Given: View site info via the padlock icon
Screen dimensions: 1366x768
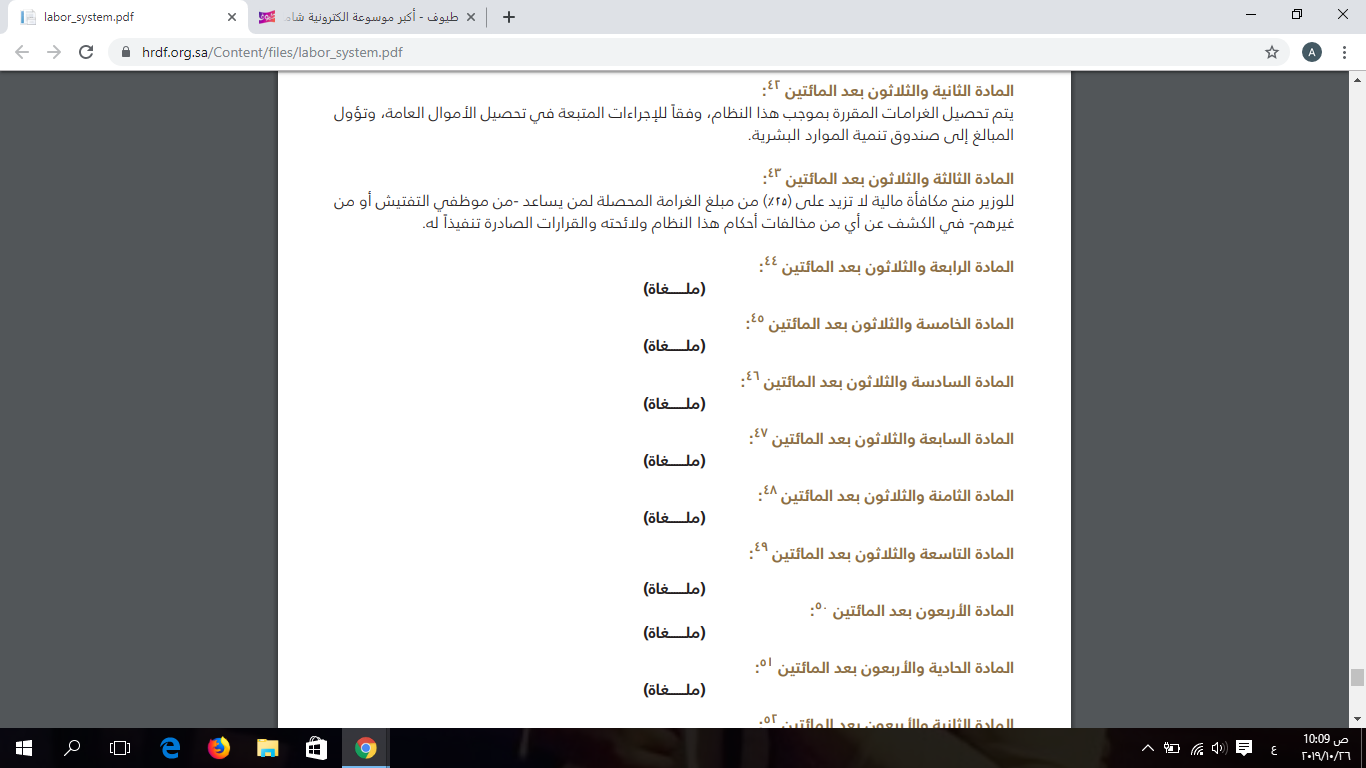Looking at the screenshot, I should coord(125,52).
